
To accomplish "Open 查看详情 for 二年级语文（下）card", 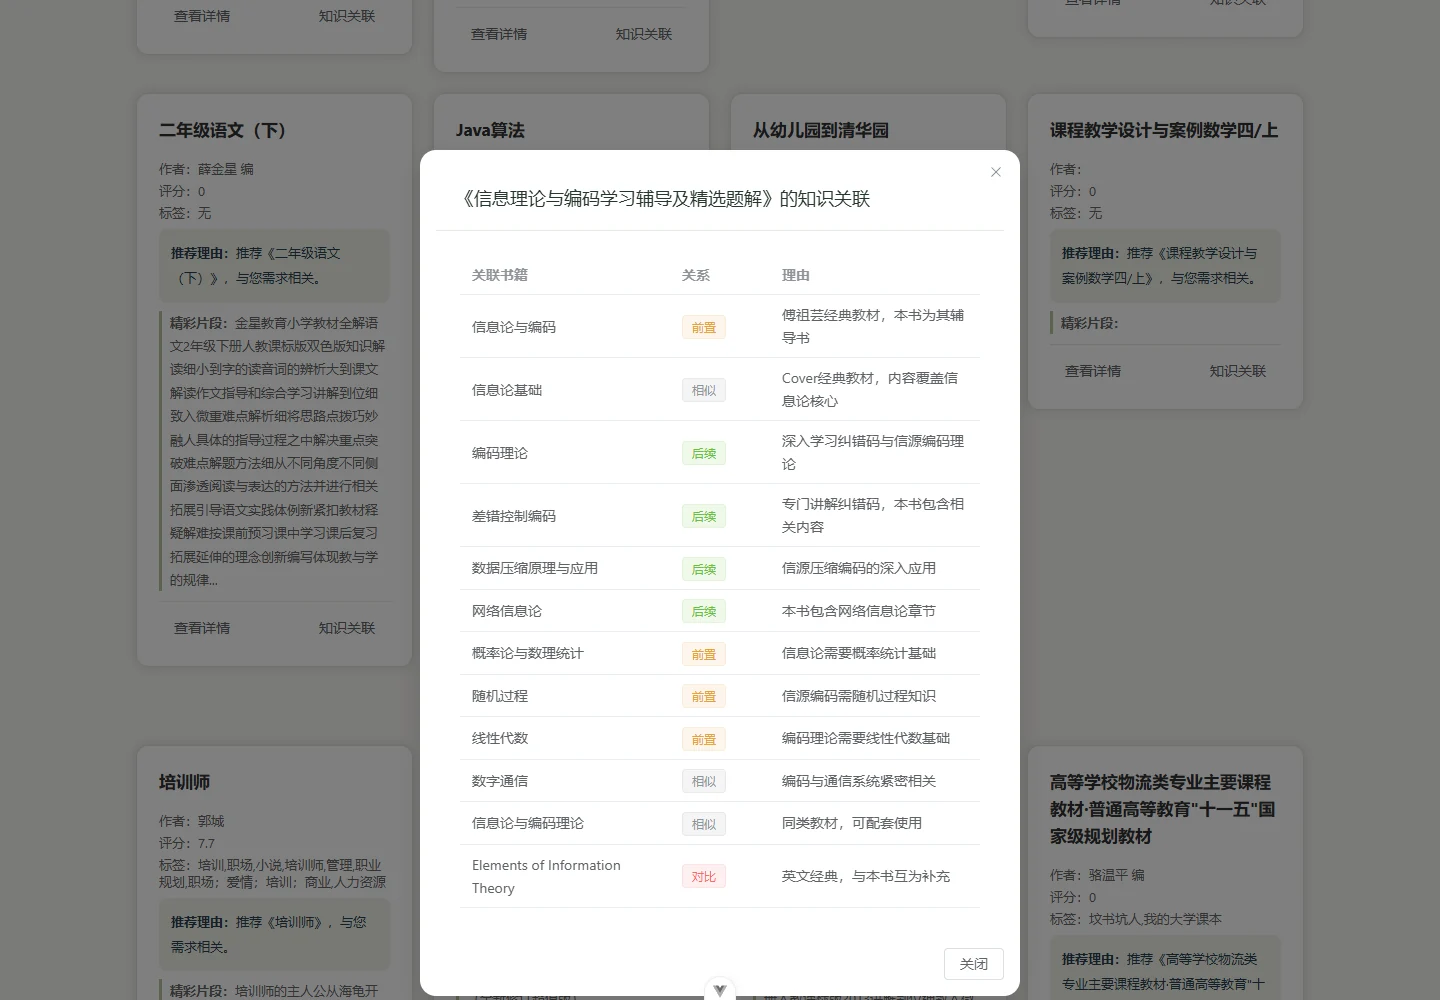I will [202, 628].
